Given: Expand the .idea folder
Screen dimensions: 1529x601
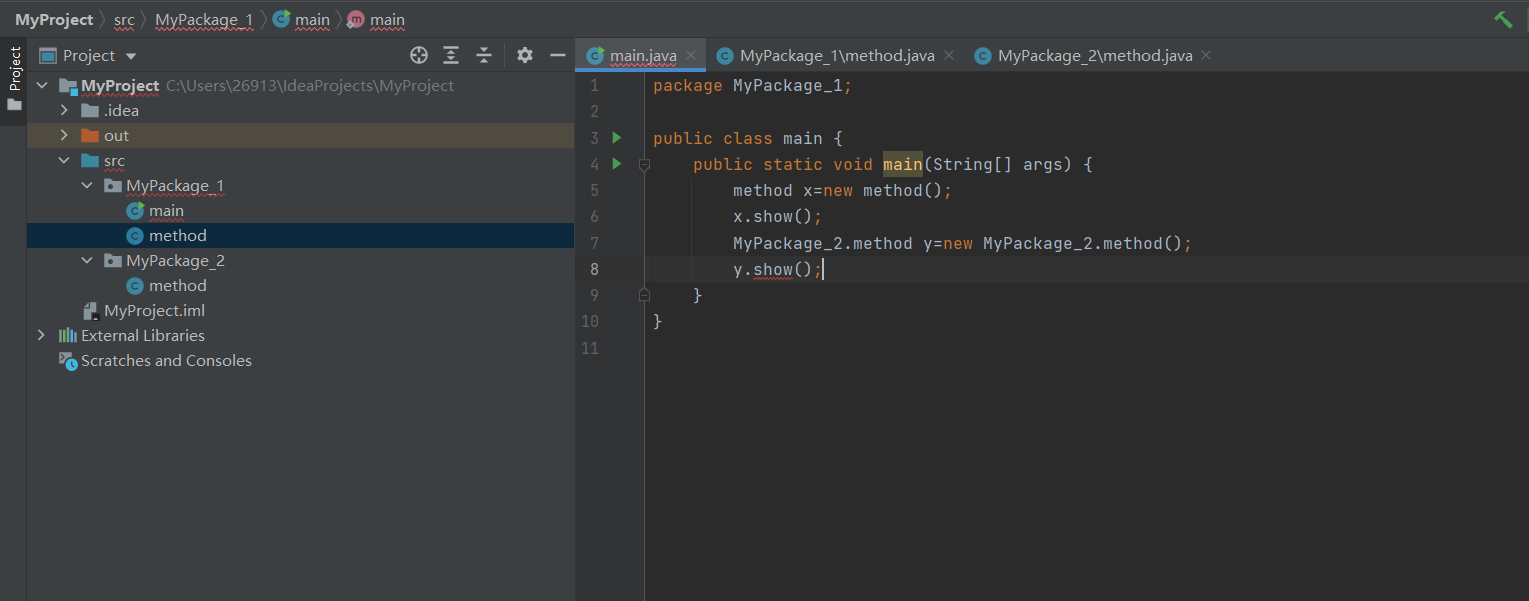Looking at the screenshot, I should pos(64,110).
